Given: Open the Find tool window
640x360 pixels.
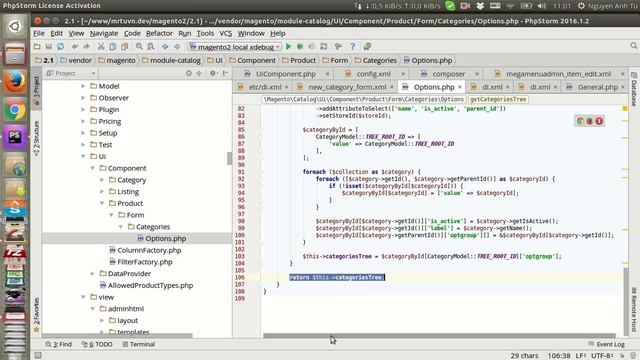Looking at the screenshot, I should (59, 344).
